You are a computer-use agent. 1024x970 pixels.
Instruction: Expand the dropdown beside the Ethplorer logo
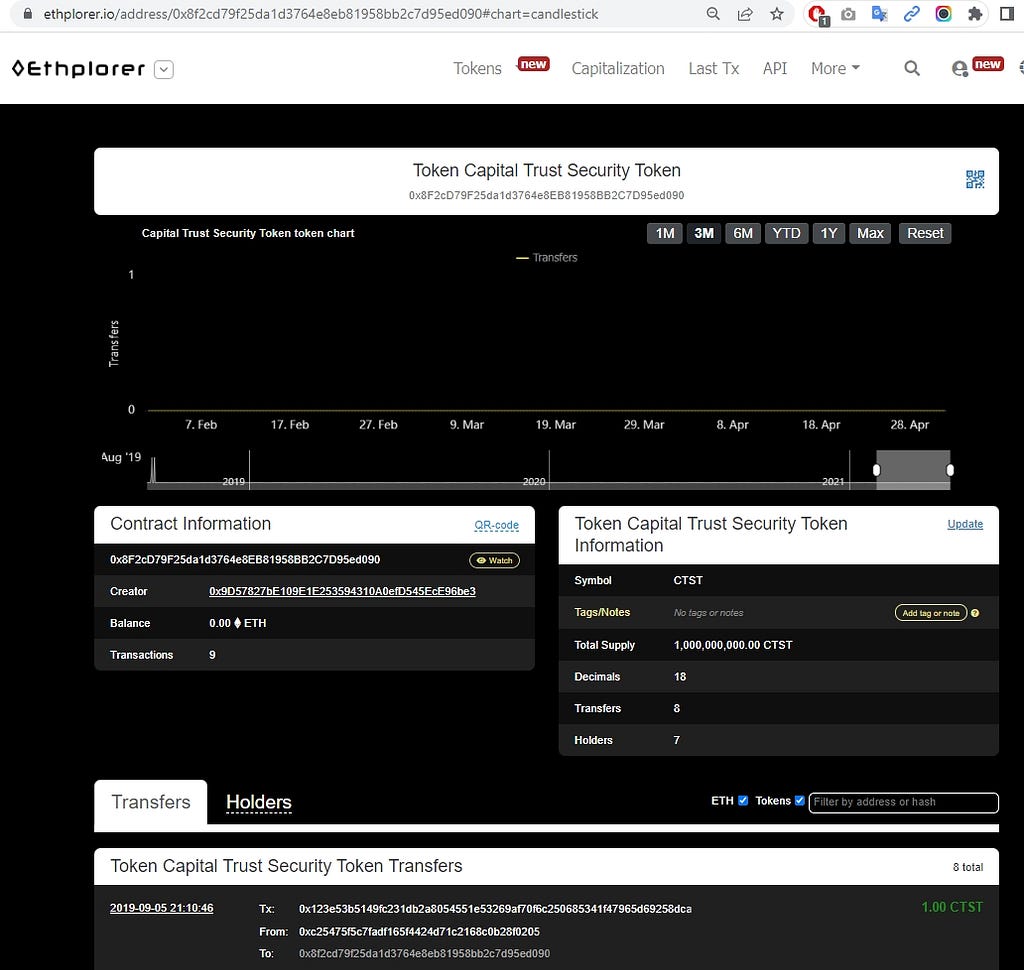click(164, 69)
